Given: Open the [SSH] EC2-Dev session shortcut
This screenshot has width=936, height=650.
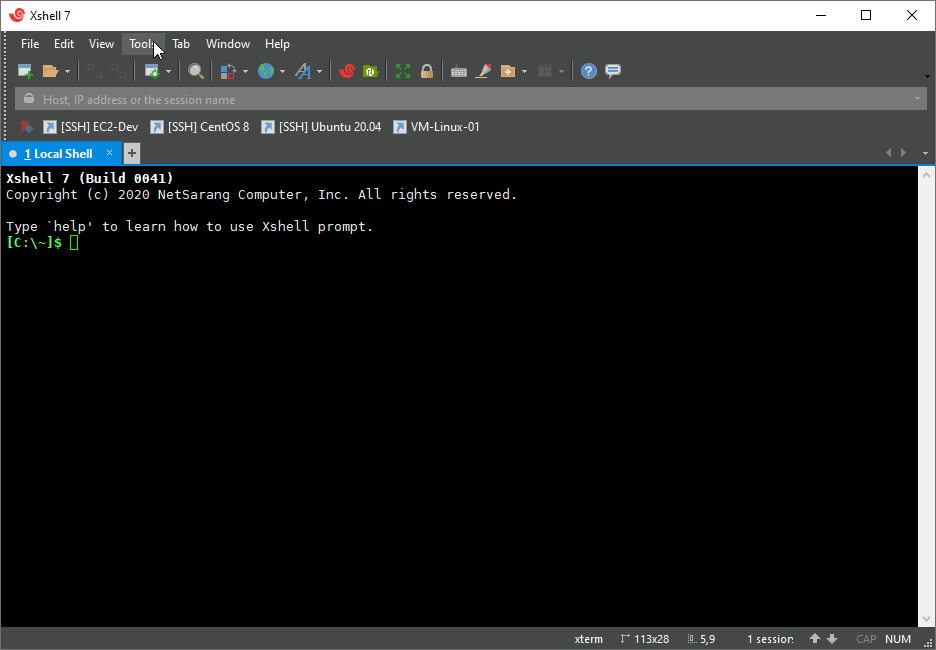Looking at the screenshot, I should [x=91, y=127].
